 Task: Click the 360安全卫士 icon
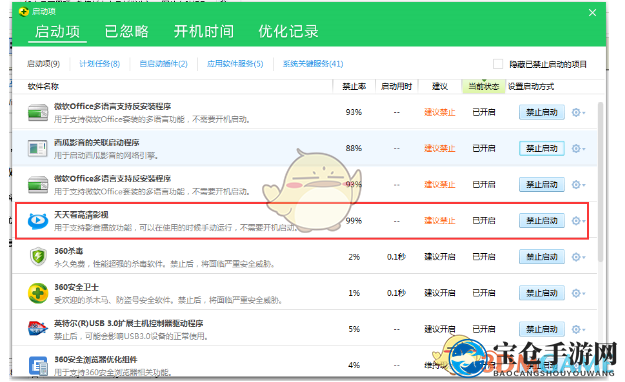(38, 293)
